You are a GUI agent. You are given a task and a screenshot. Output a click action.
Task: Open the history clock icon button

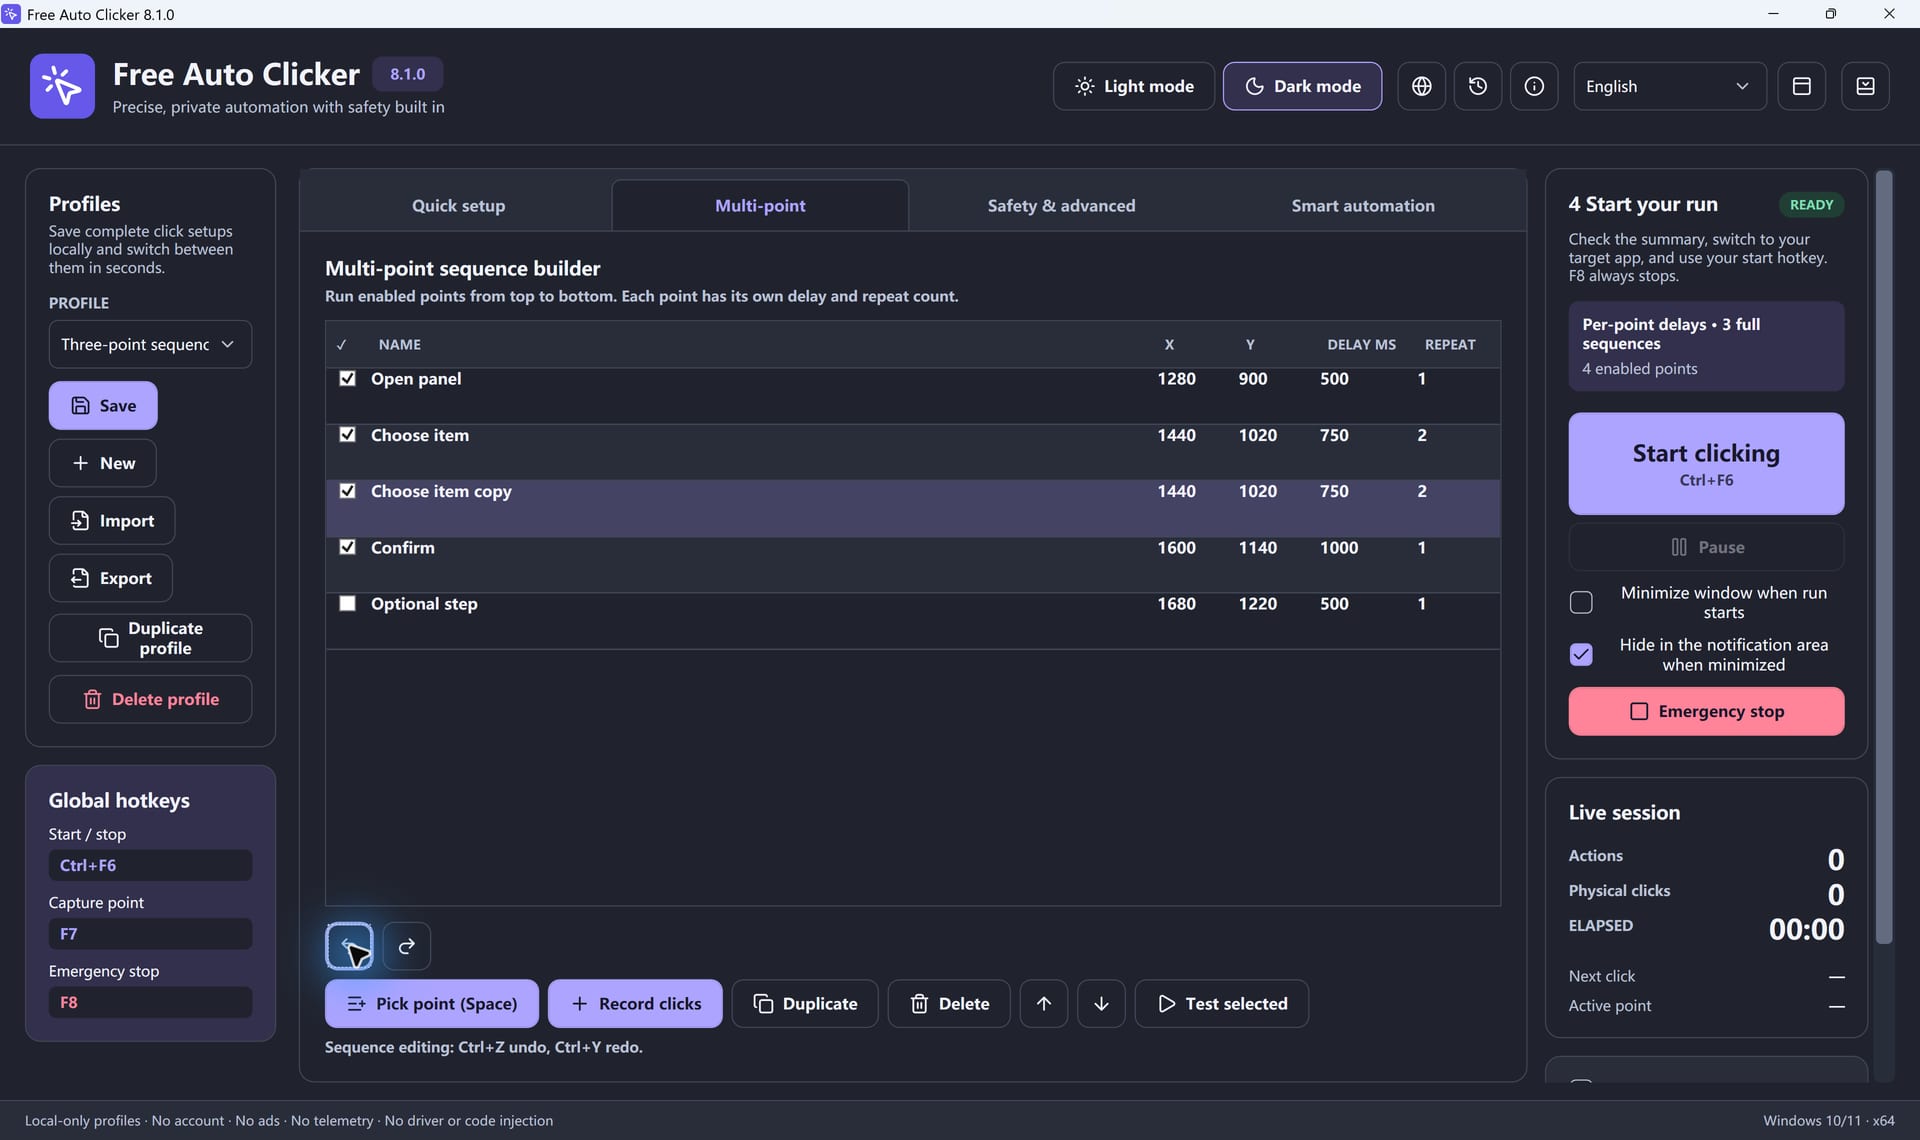click(1477, 86)
